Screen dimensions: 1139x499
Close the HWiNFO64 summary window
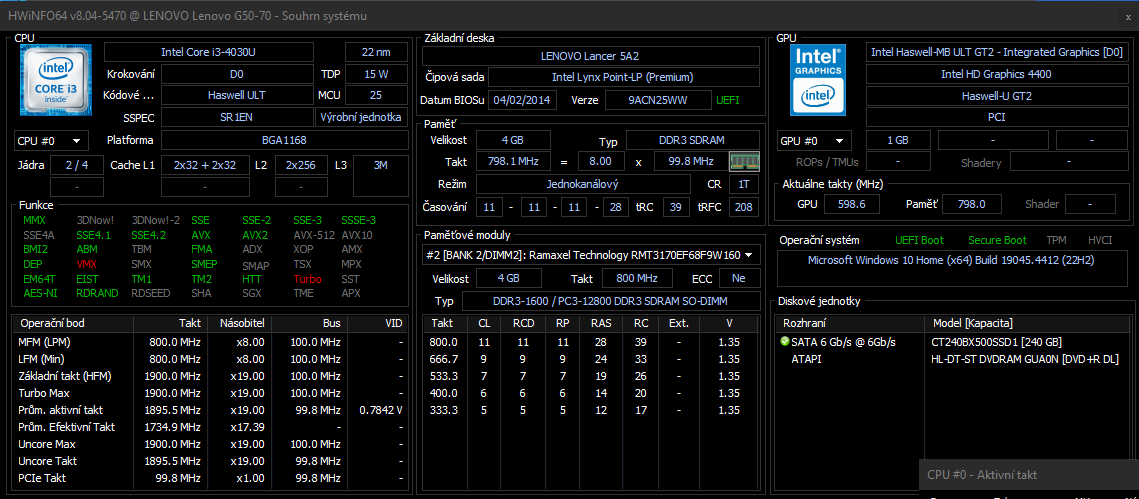coord(1128,16)
